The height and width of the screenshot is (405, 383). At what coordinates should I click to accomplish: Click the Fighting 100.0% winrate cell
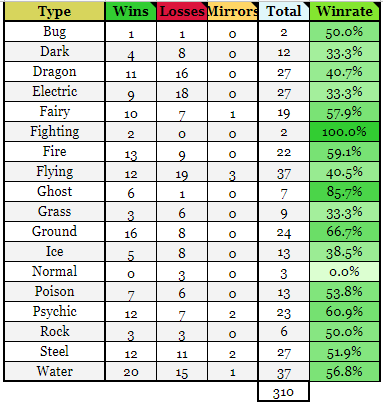(344, 132)
